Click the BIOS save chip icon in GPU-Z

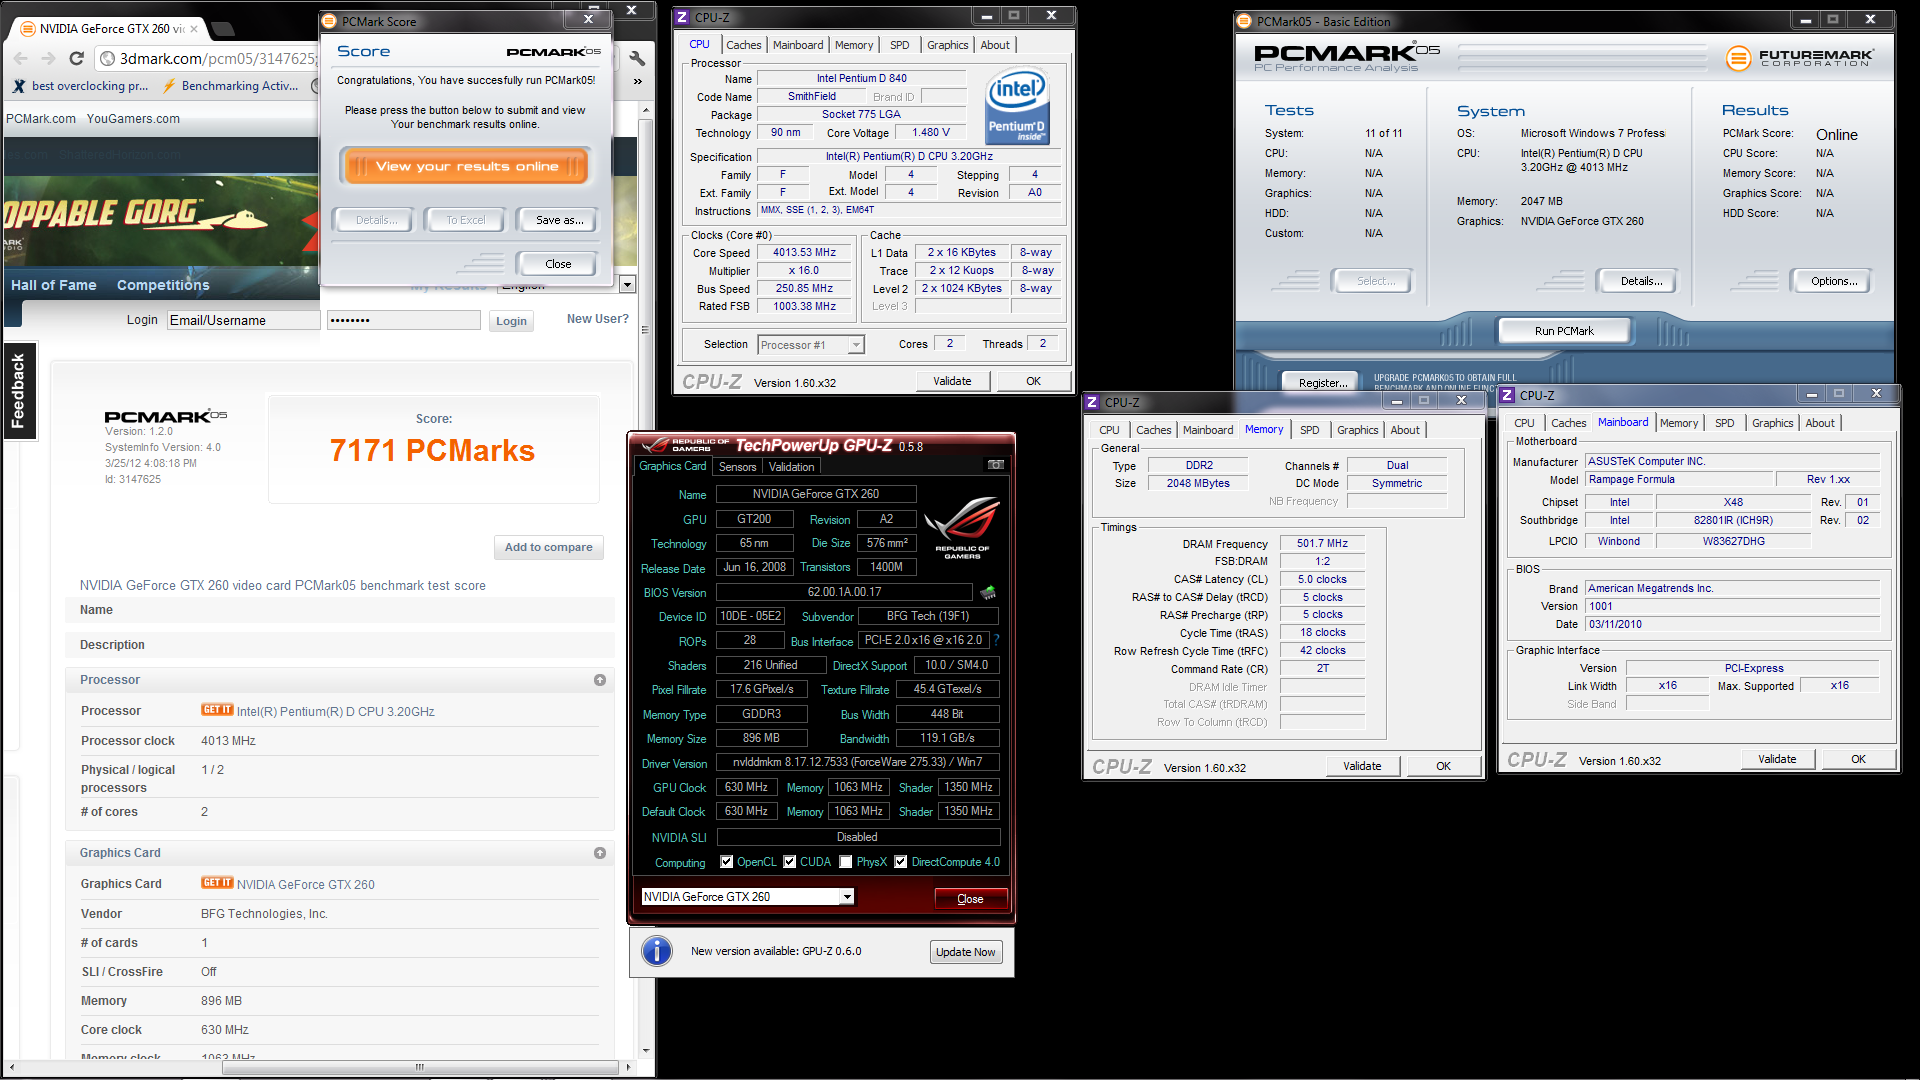[x=988, y=592]
